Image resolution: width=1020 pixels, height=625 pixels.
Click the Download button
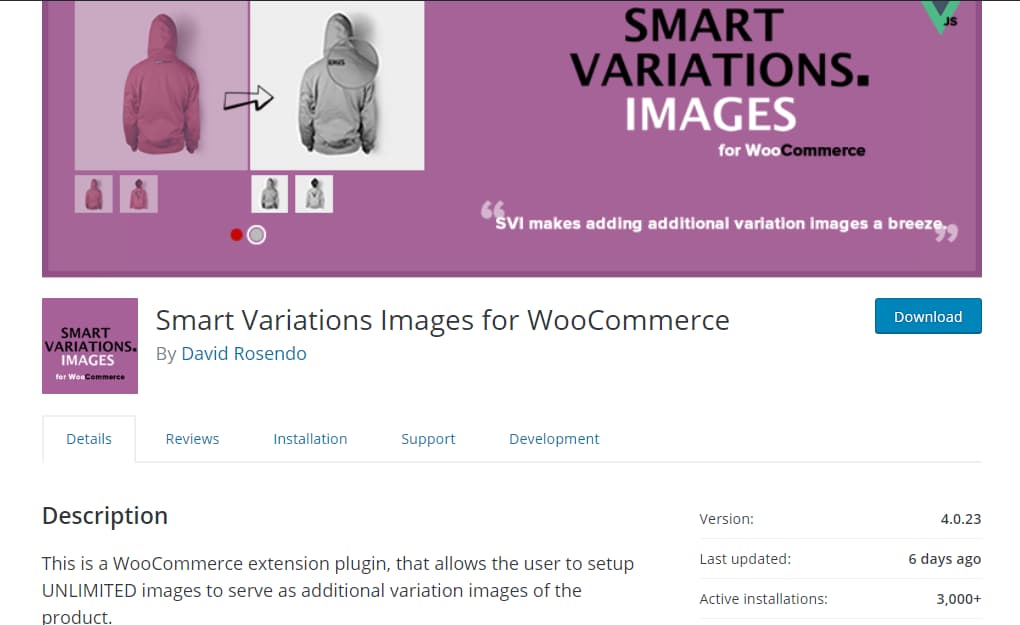coord(928,316)
